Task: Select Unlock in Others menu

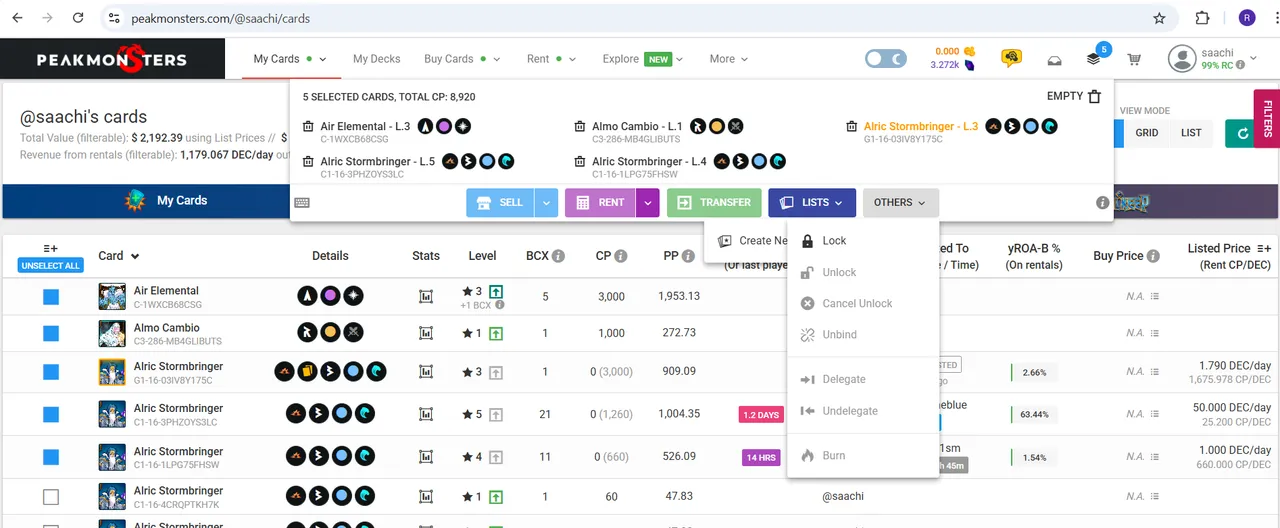Action: point(863,272)
